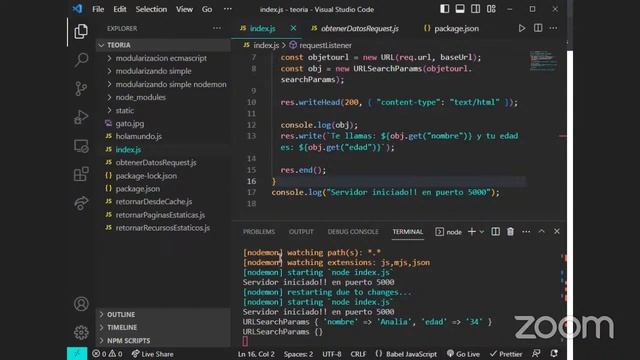Open the Edit menu

(120, 9)
